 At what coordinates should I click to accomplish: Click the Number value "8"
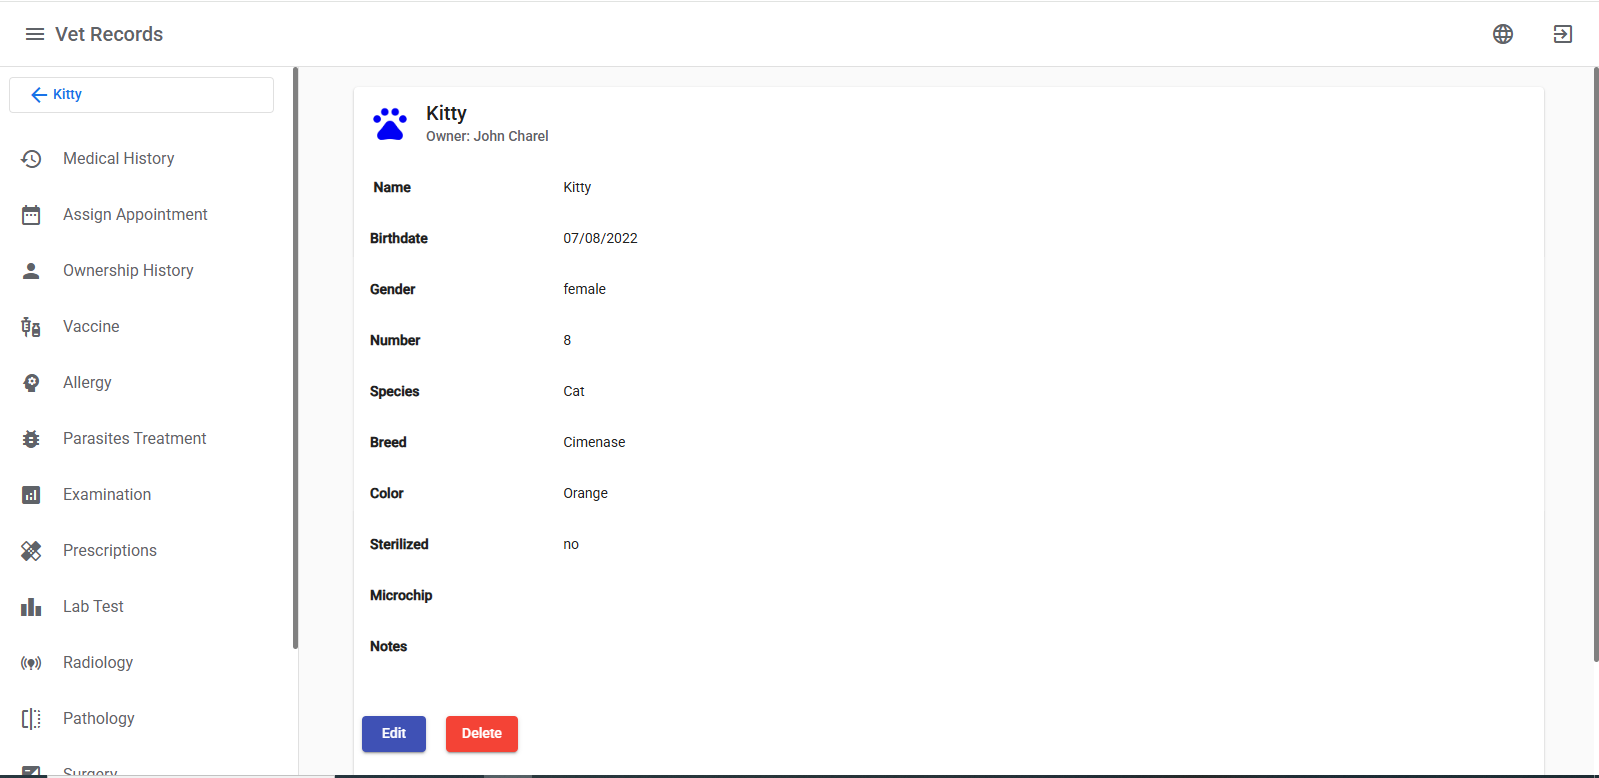[x=567, y=340]
